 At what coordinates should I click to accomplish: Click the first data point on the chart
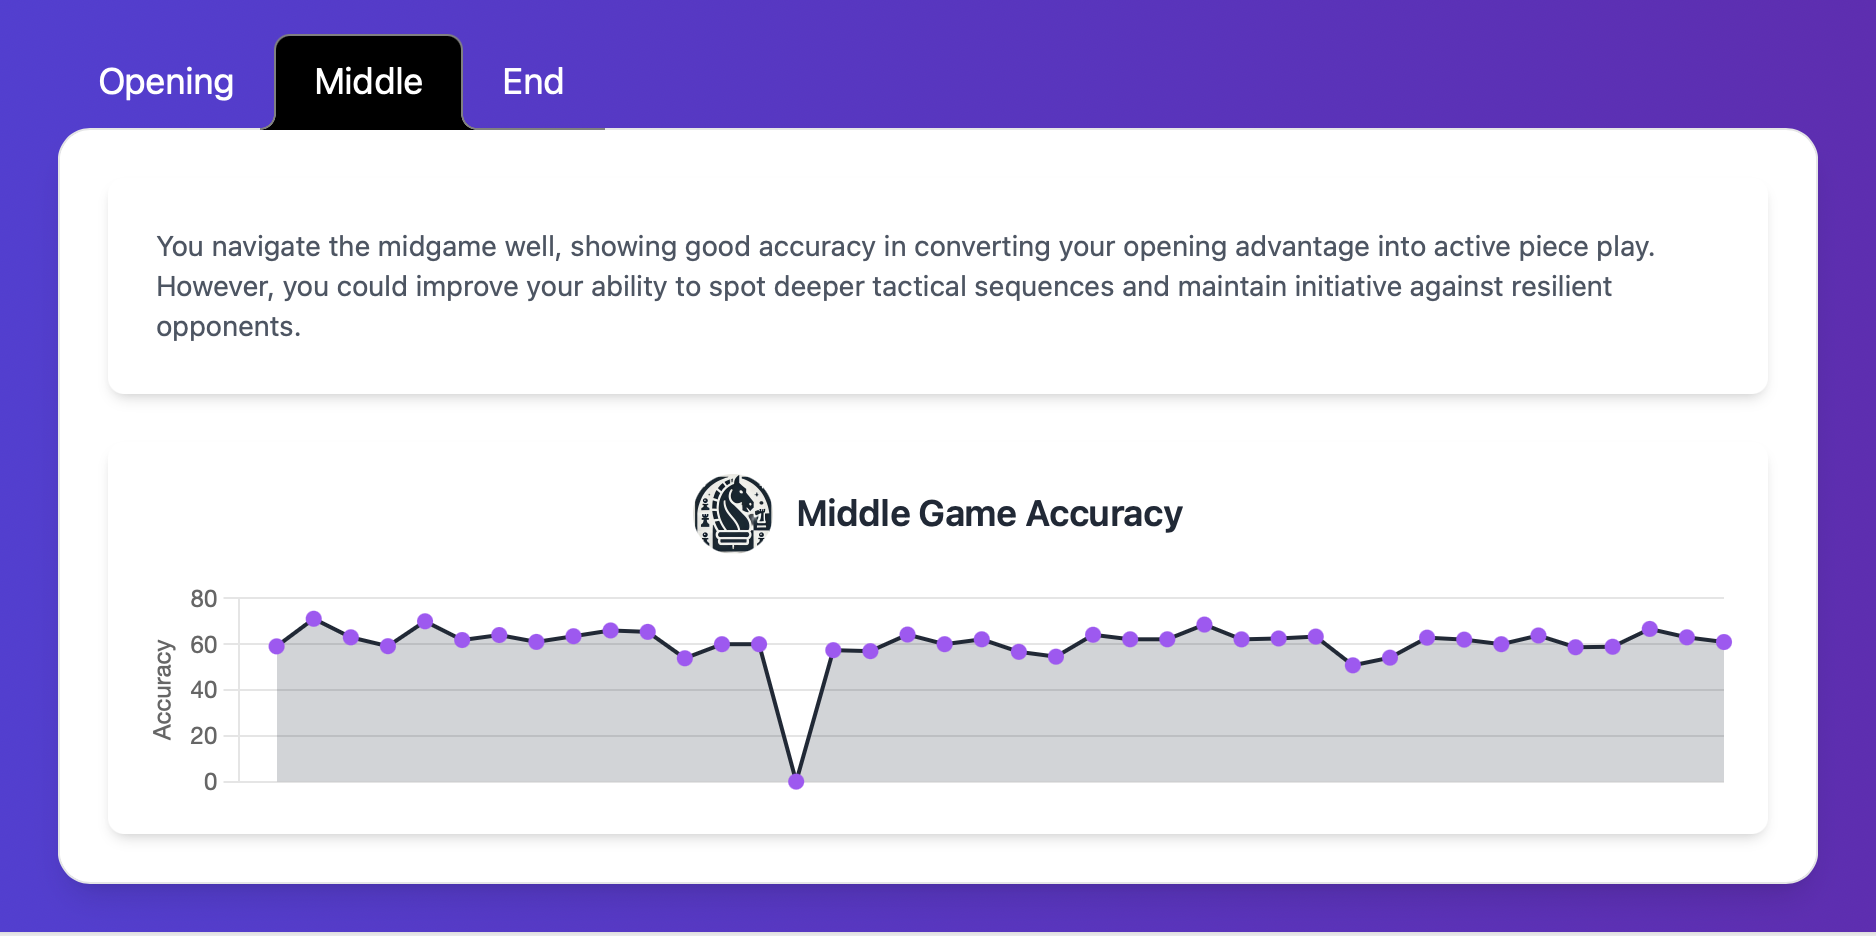click(x=277, y=646)
